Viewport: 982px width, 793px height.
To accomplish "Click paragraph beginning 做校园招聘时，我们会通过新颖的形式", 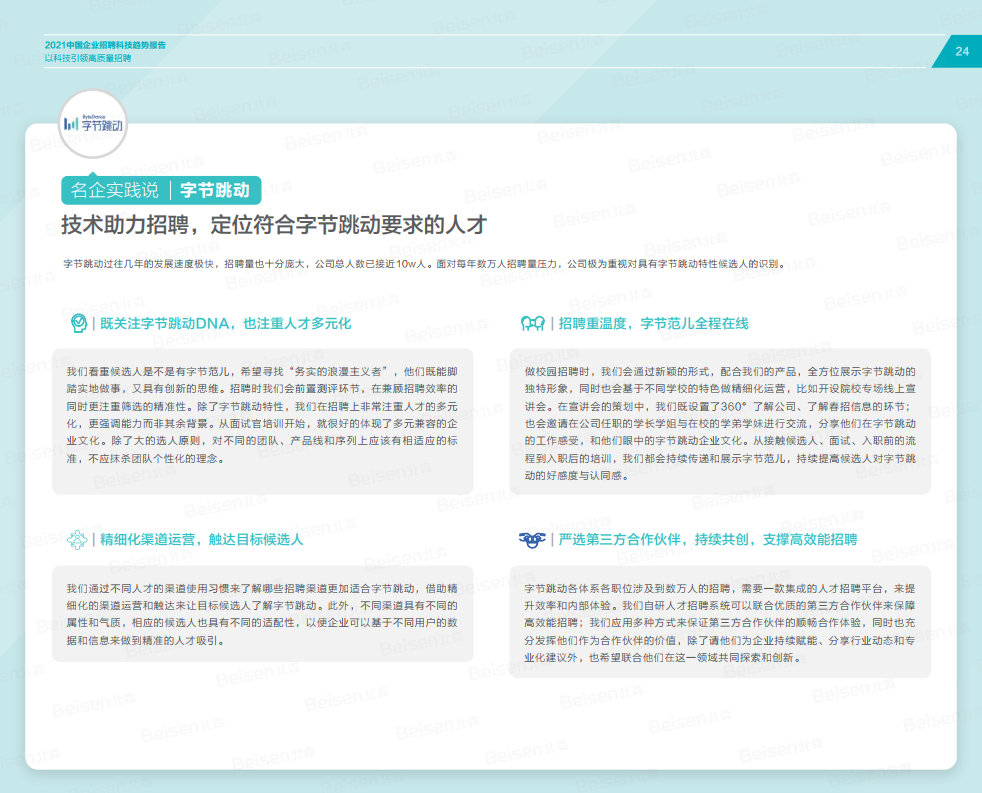I will point(720,423).
